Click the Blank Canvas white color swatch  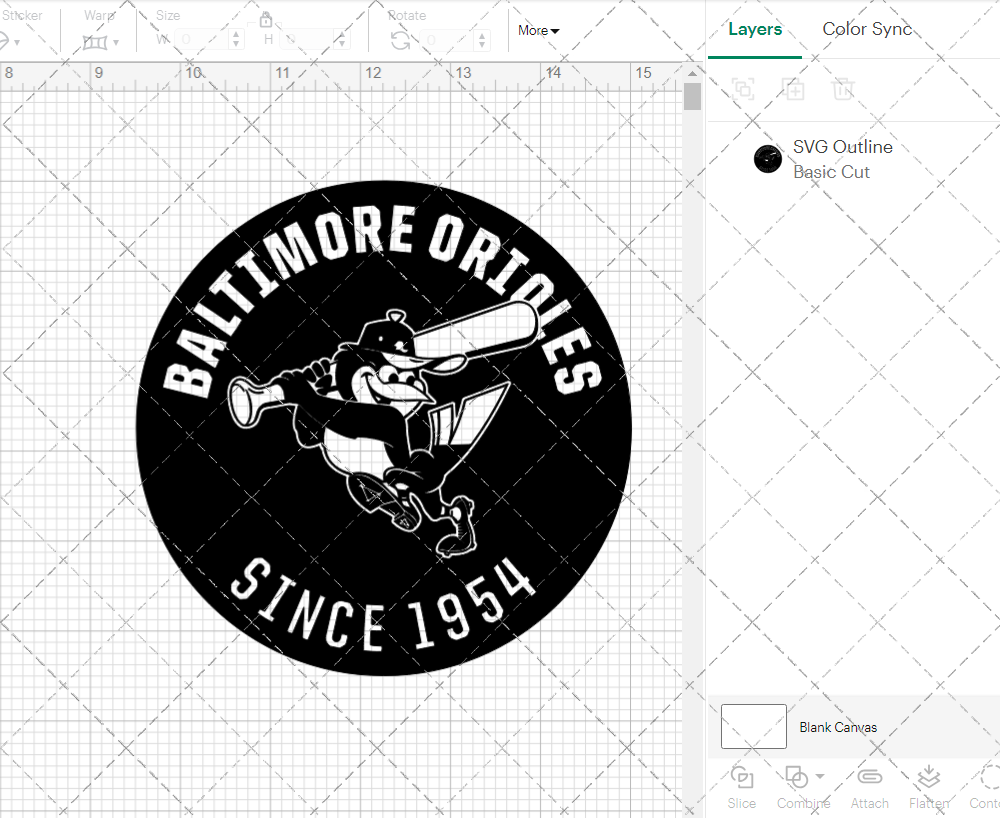(753, 726)
